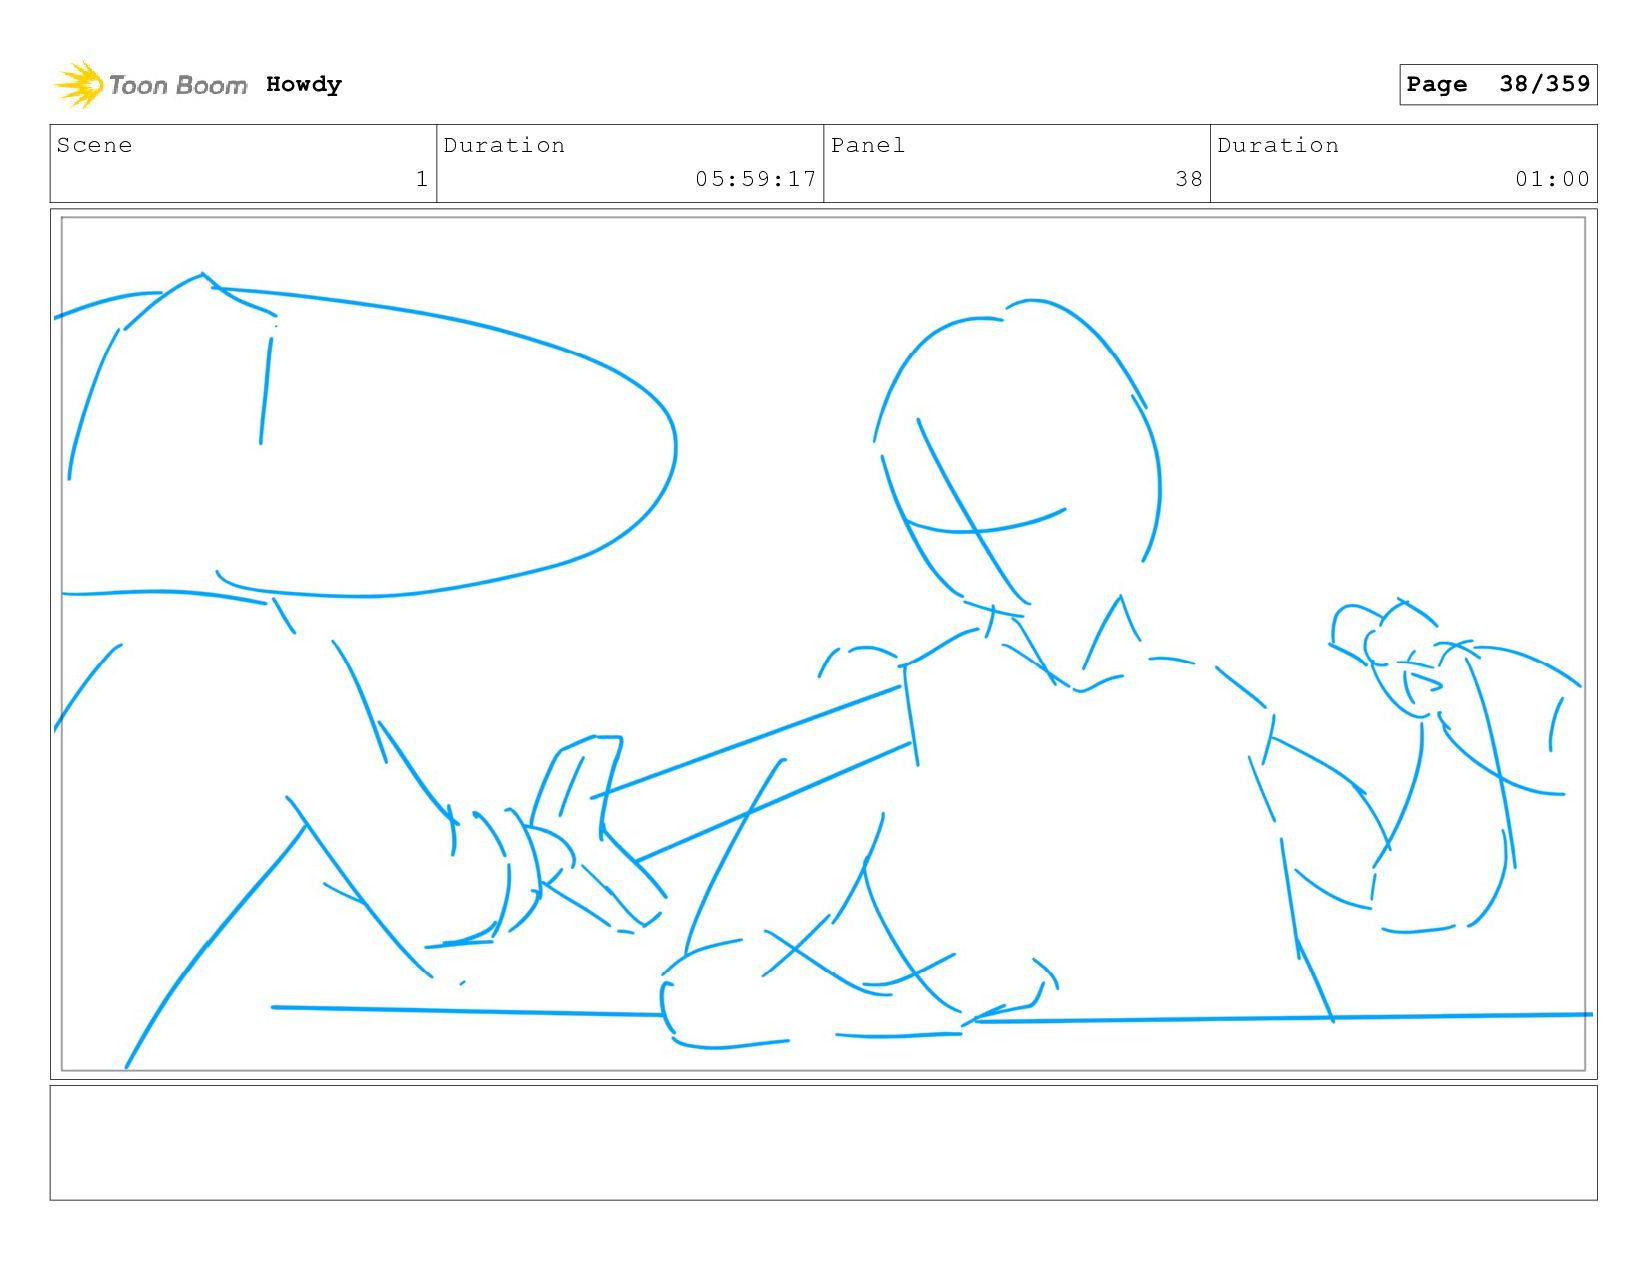Click the storyboard panel sketch thumbnail
Screen dimensions: 1650x1275
click(x=824, y=644)
